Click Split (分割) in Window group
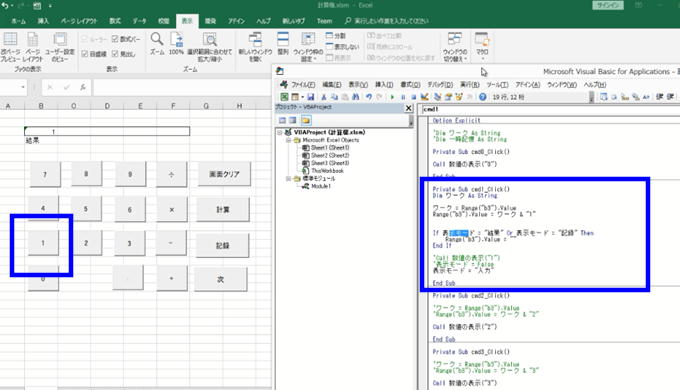 336,36
